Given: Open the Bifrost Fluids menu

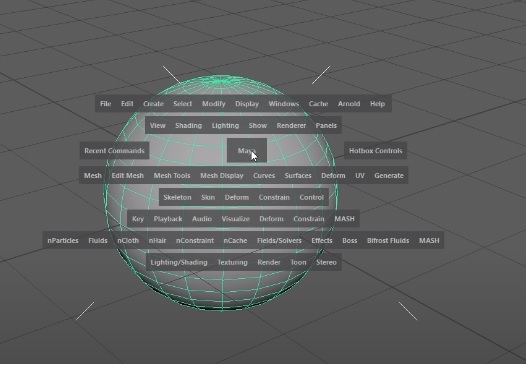Looking at the screenshot, I should click(x=388, y=241).
